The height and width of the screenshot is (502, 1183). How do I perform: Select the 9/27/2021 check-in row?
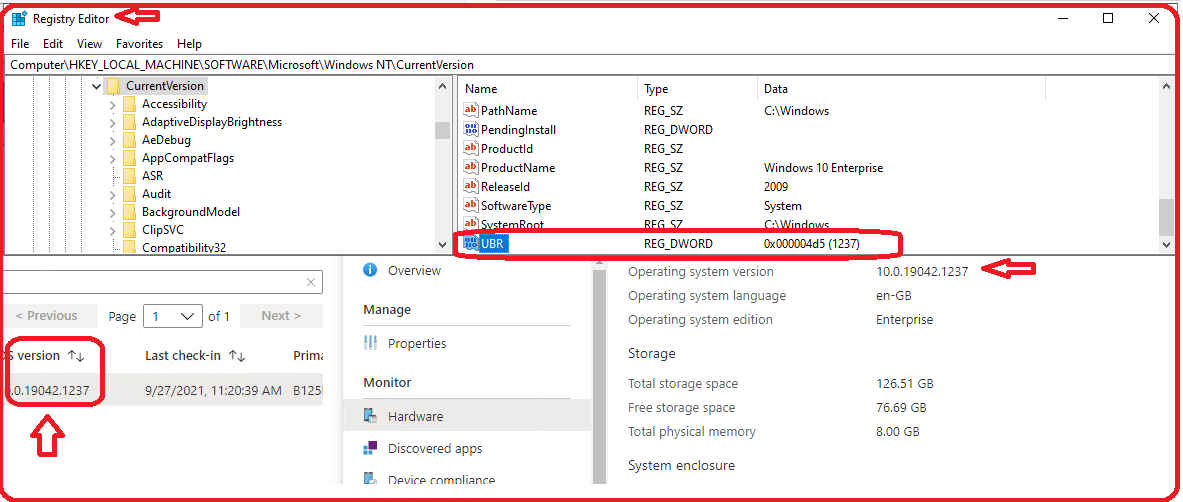[x=161, y=390]
